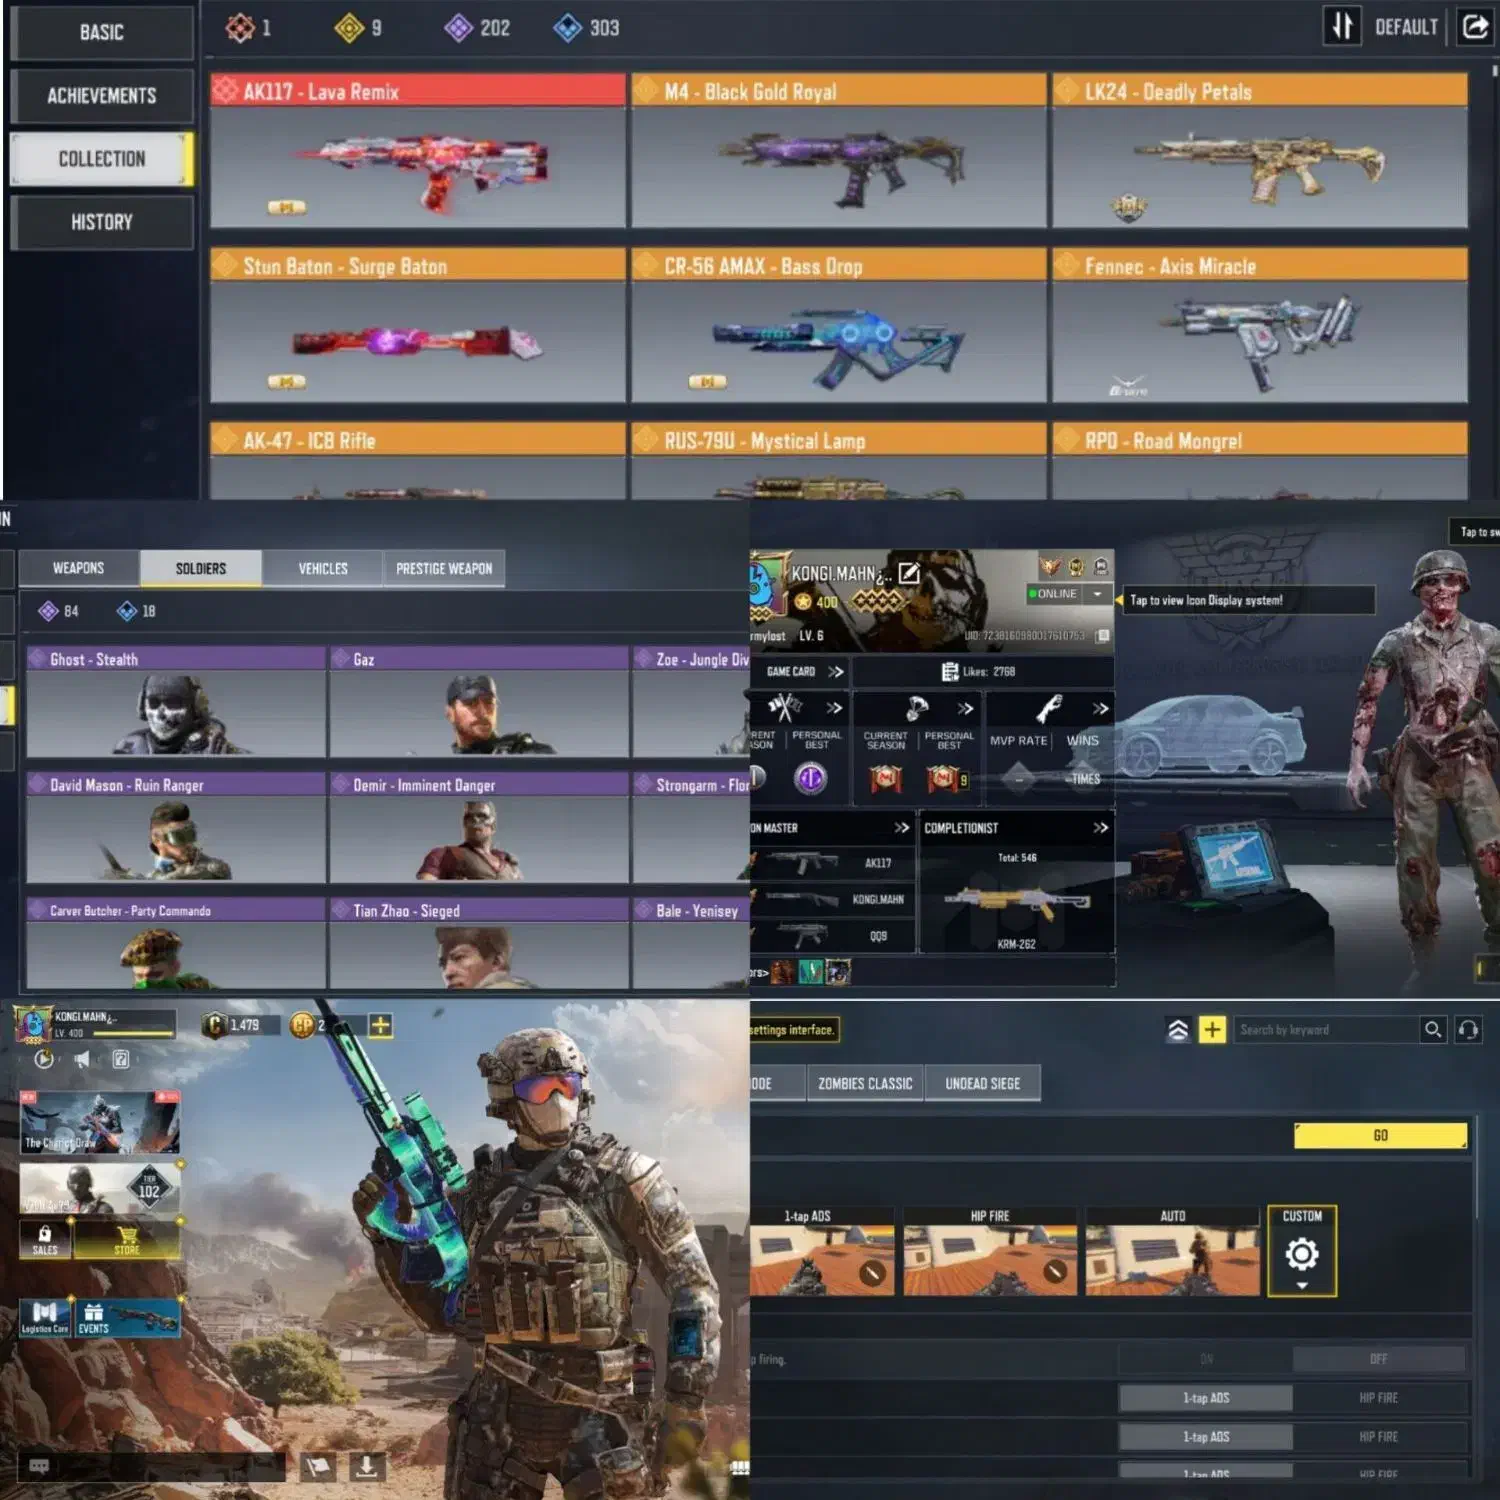The image size is (1500, 1500).
Task: Choose HIP FIRE directly below OFF toggle
Action: [x=1379, y=1398]
